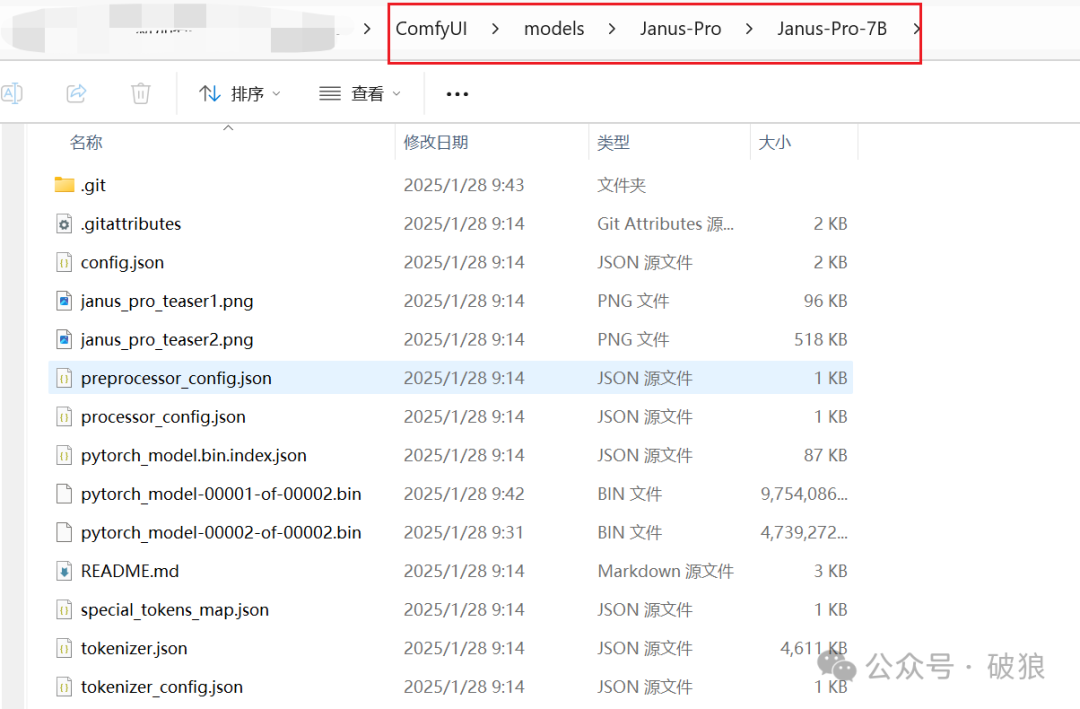Click pytorch_model-00001-of-00002.bin file name
This screenshot has width=1080, height=709.
point(221,494)
